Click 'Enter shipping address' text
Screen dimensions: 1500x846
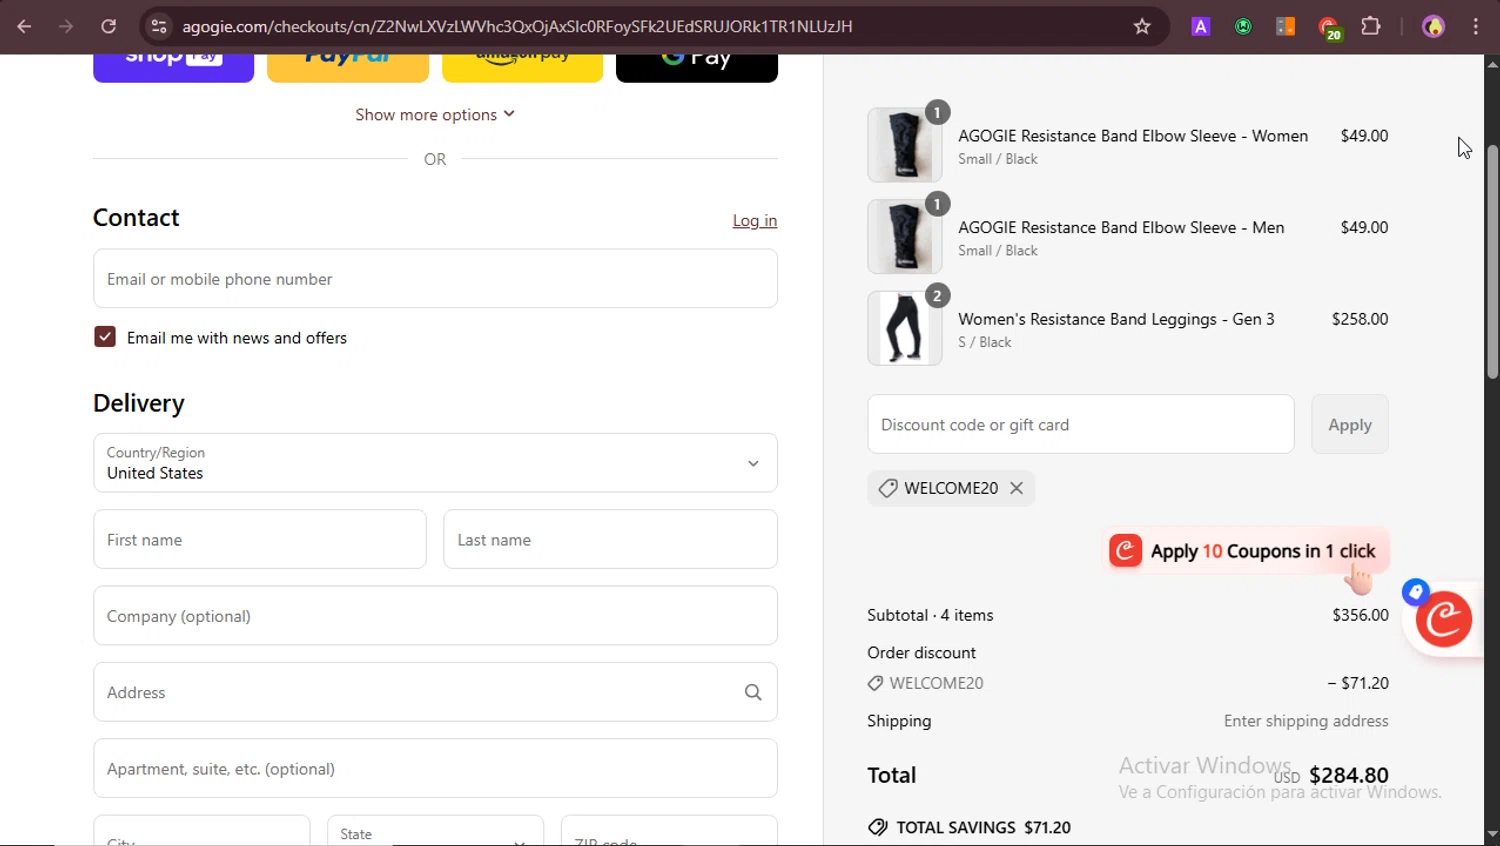1306,721
